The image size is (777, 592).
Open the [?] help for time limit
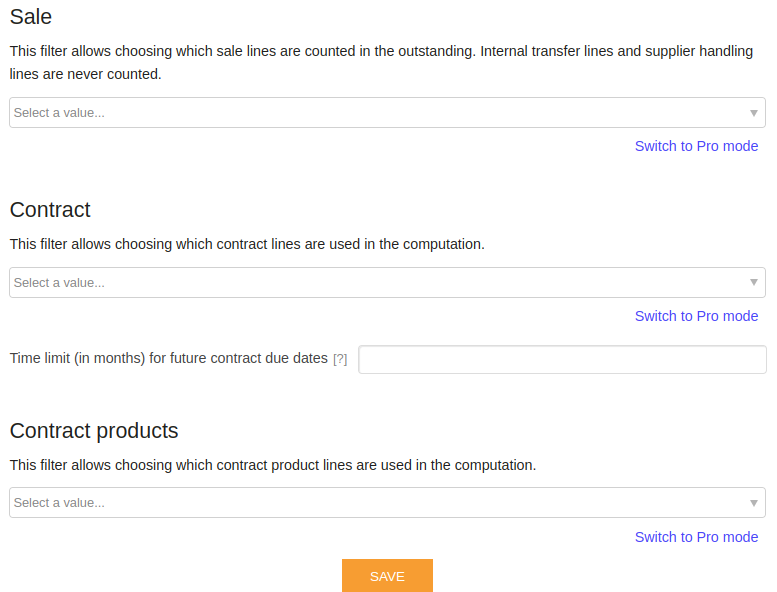[340, 359]
